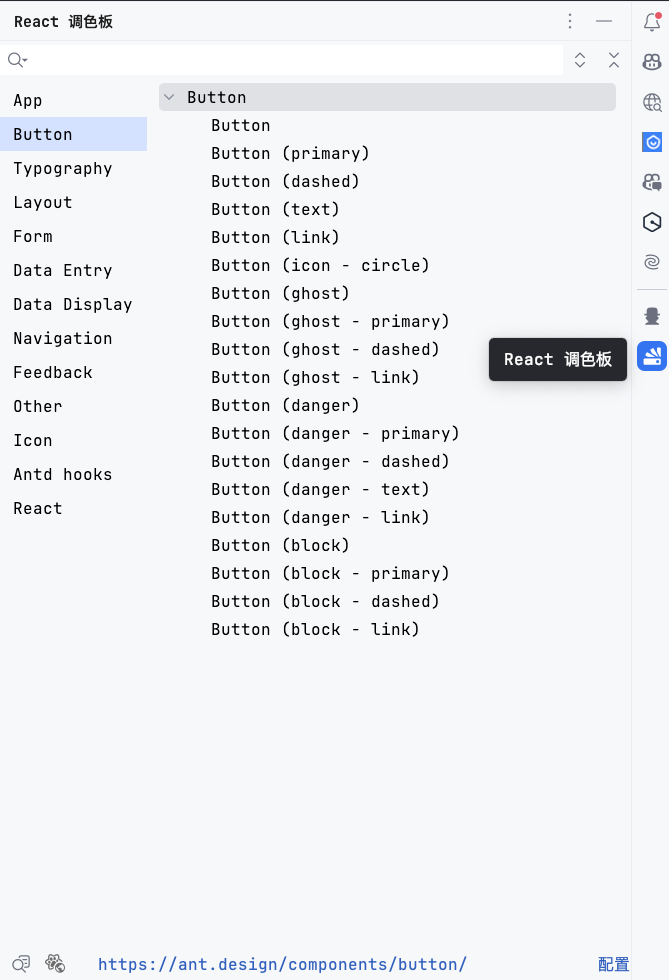669x980 pixels.
Task: Click the collapse-all control beside the search bar
Action: coord(613,60)
